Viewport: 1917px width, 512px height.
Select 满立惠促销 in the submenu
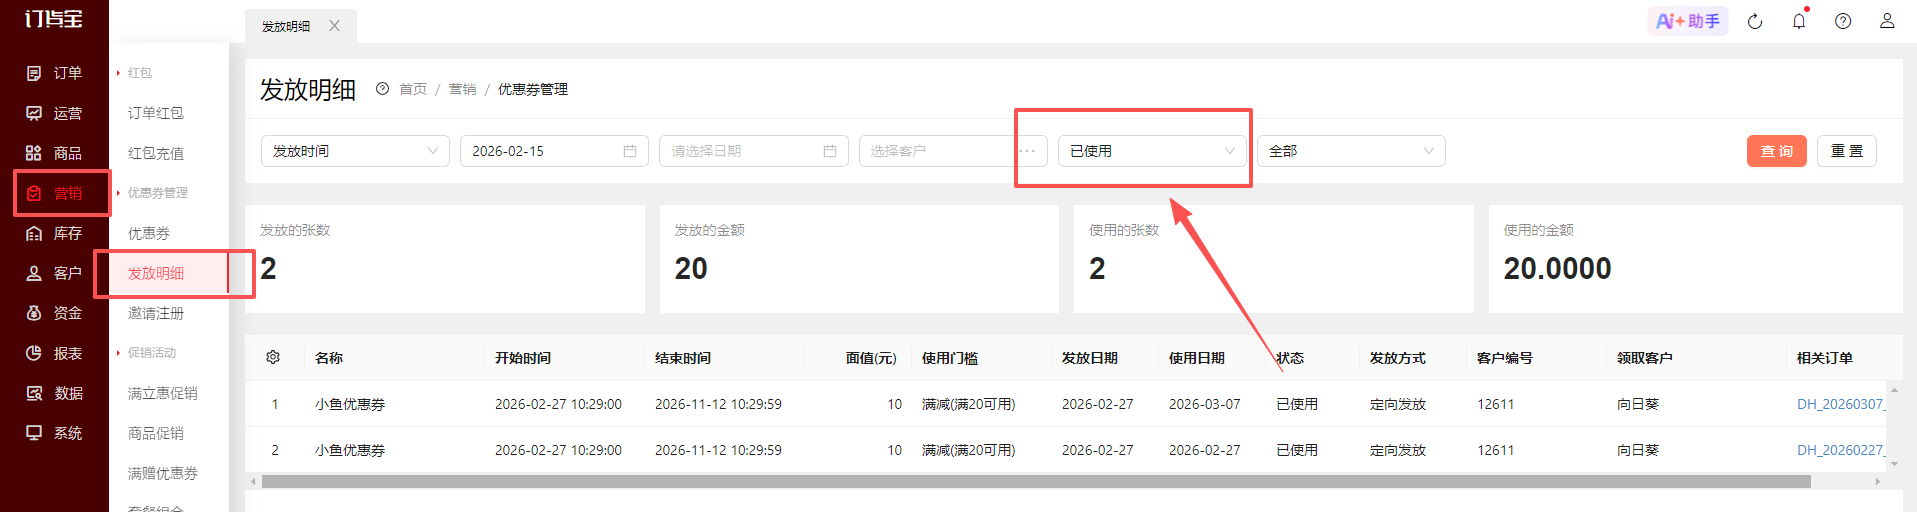coord(162,393)
